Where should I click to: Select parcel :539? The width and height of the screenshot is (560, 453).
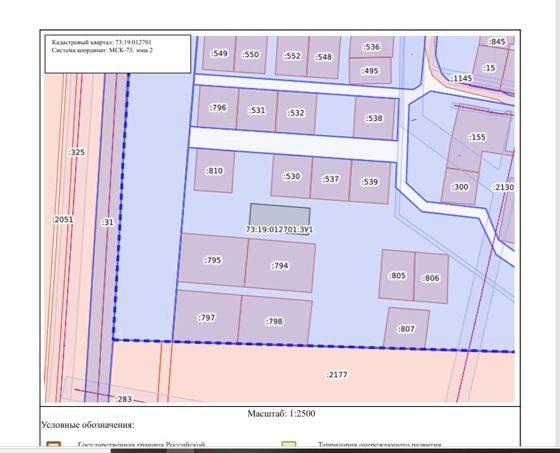click(369, 181)
